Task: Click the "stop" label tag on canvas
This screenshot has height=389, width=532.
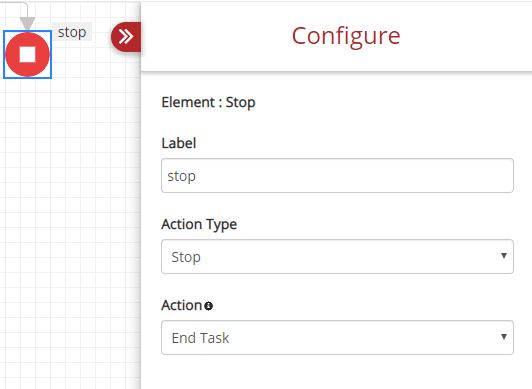Action: pyautogui.click(x=72, y=32)
